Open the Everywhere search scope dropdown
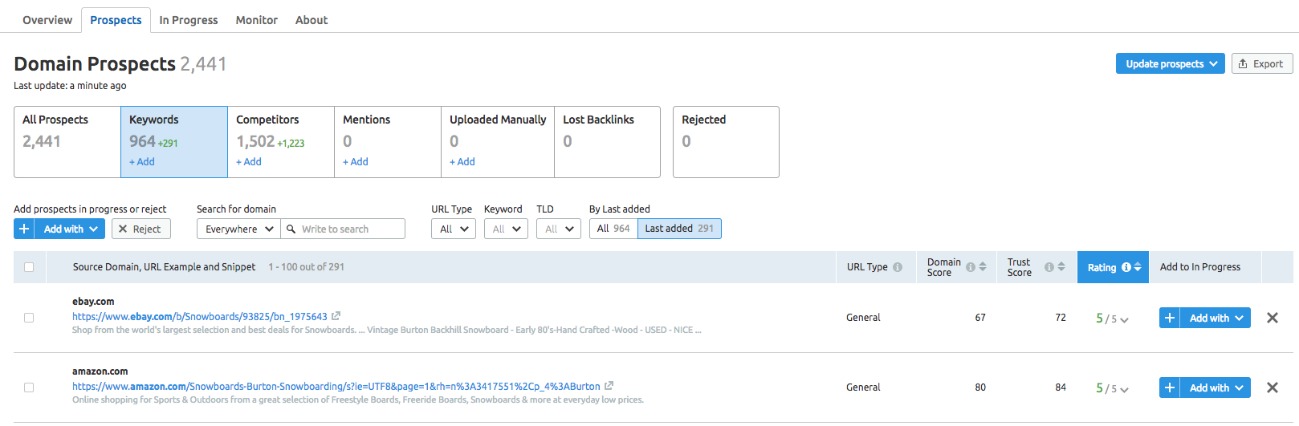Screen dimensions: 1299x426 [238, 229]
